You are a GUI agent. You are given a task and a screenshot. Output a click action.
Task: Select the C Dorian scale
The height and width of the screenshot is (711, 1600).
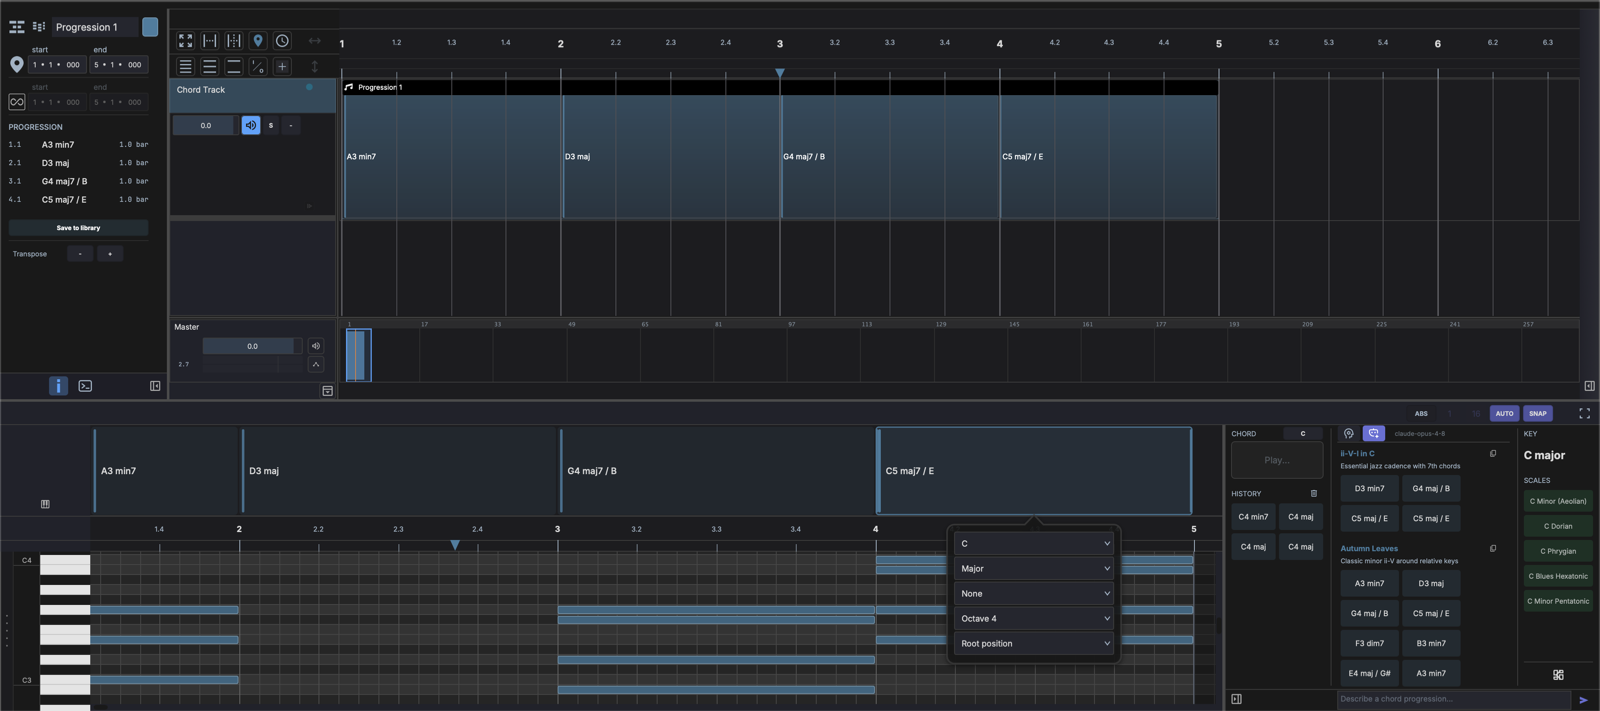click(x=1558, y=527)
